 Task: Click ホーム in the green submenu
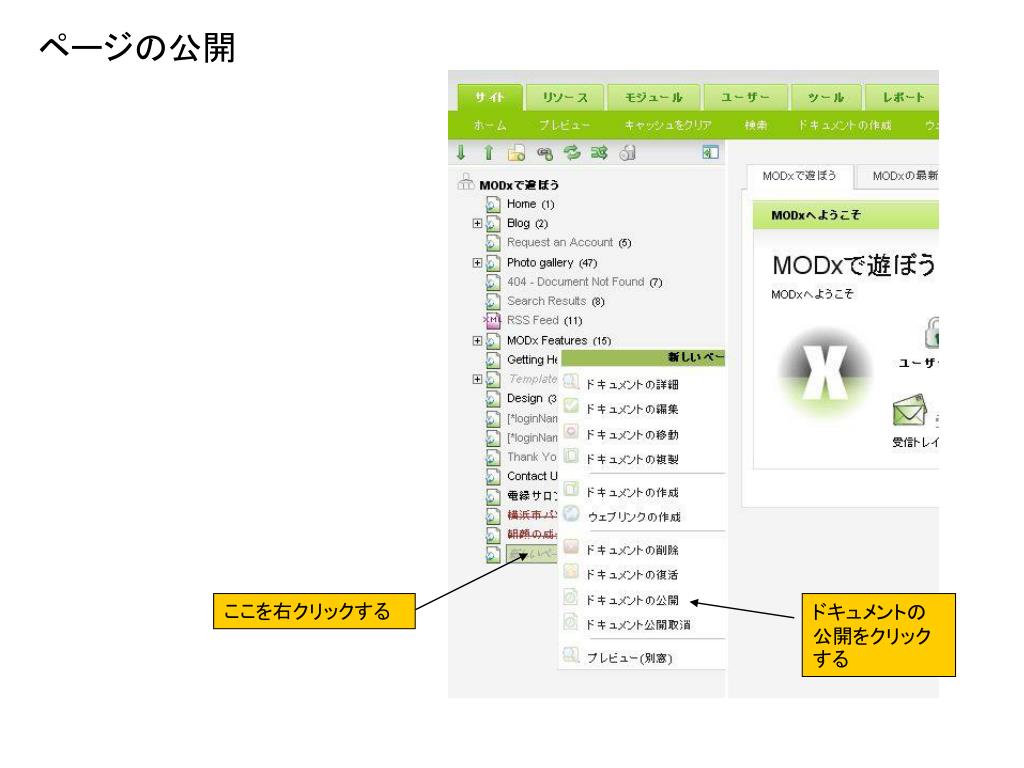(x=490, y=125)
